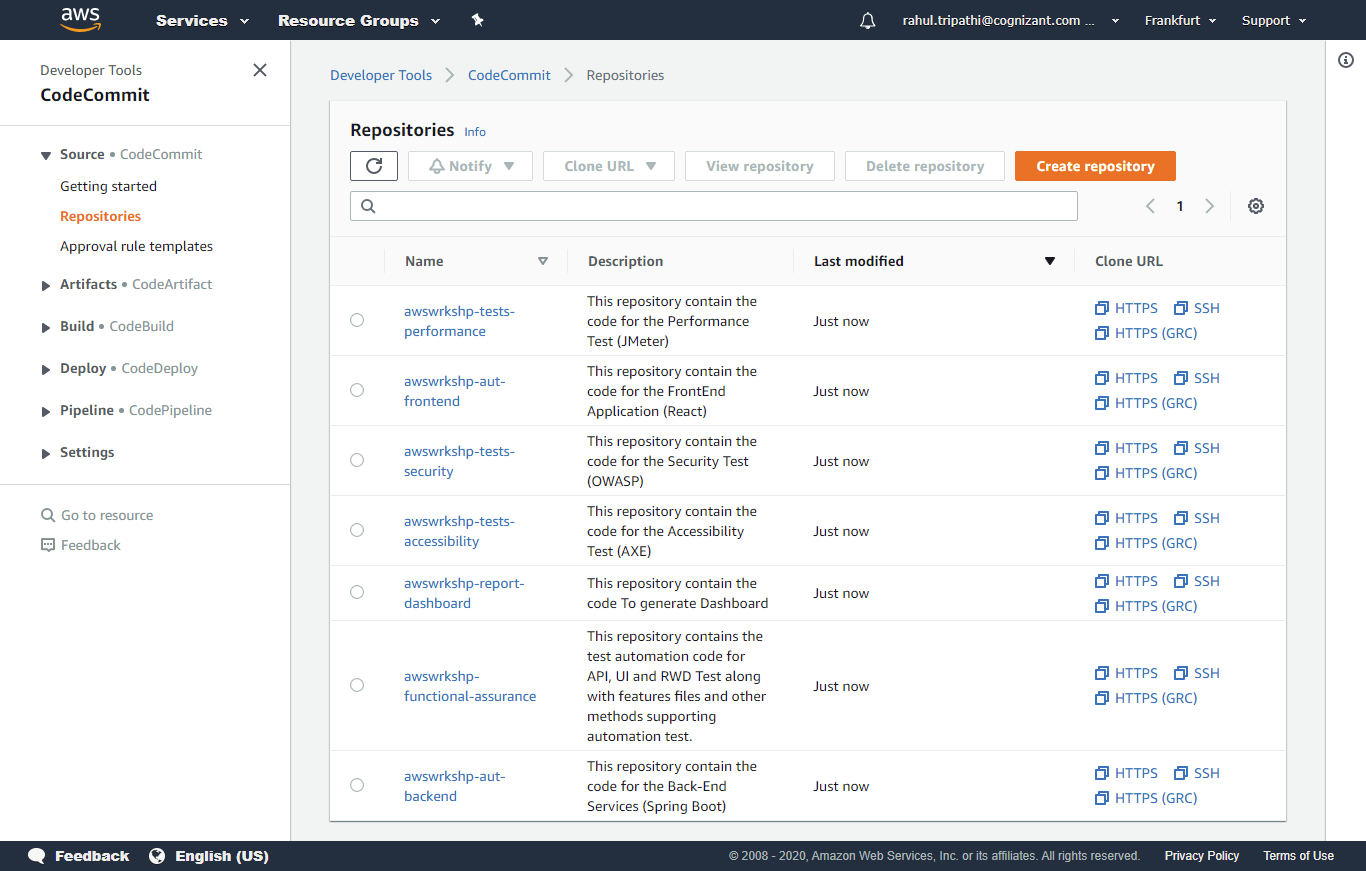Close the Developer Tools side panel
1366x871 pixels.
260,70
